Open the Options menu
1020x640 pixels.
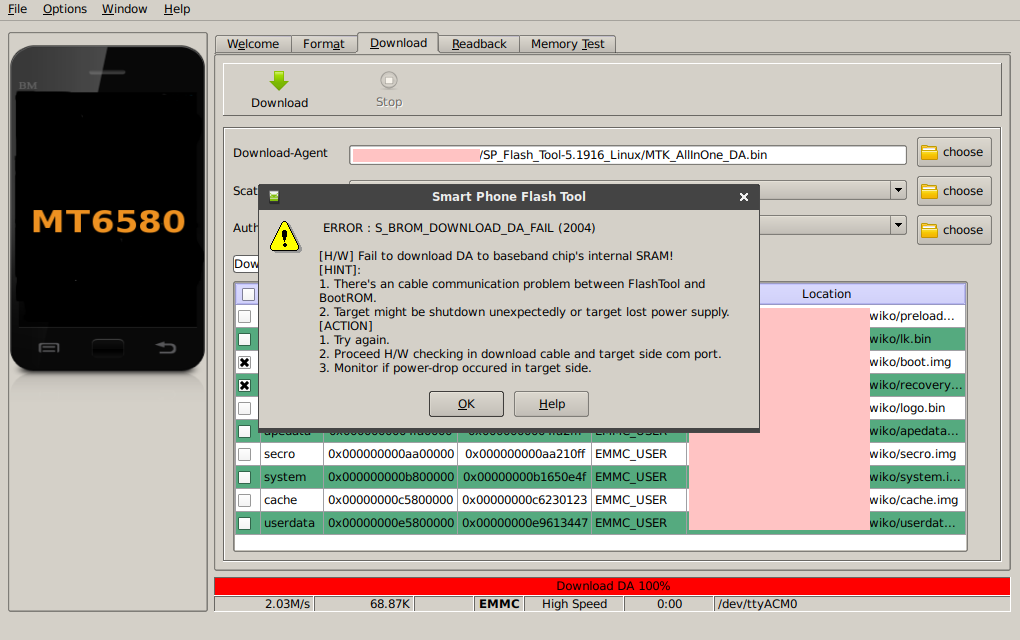(65, 9)
